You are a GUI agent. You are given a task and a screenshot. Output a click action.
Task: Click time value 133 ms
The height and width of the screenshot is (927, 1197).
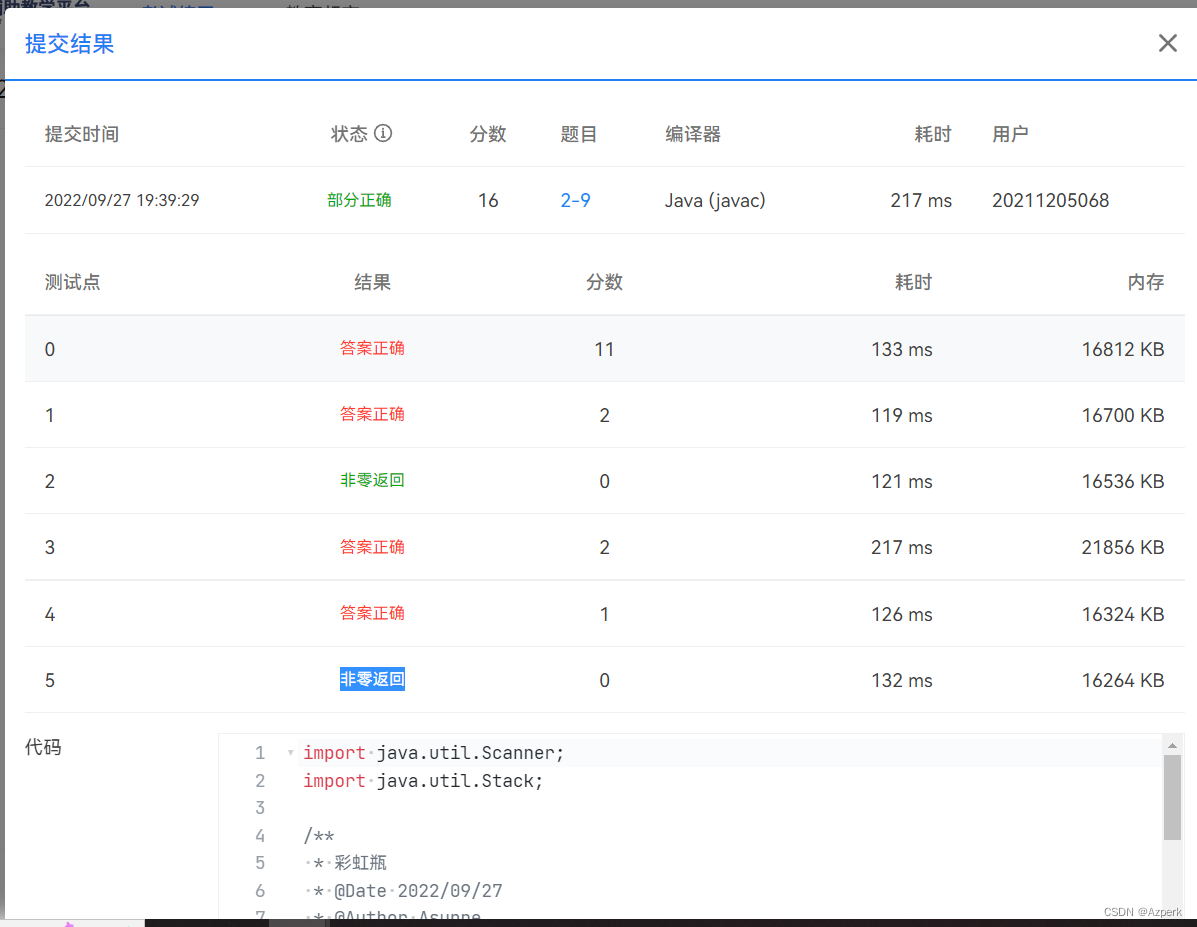click(x=902, y=349)
